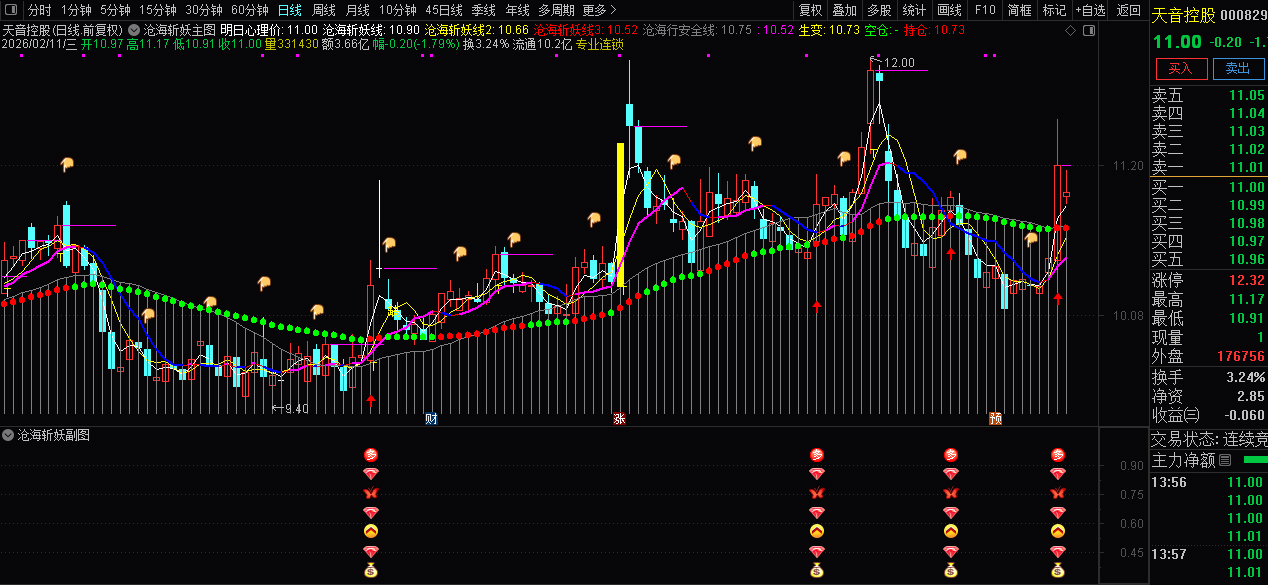Click orange up-arrow icon in leftmost signal column
Viewport: 1268px width, 585px height.
(371, 531)
